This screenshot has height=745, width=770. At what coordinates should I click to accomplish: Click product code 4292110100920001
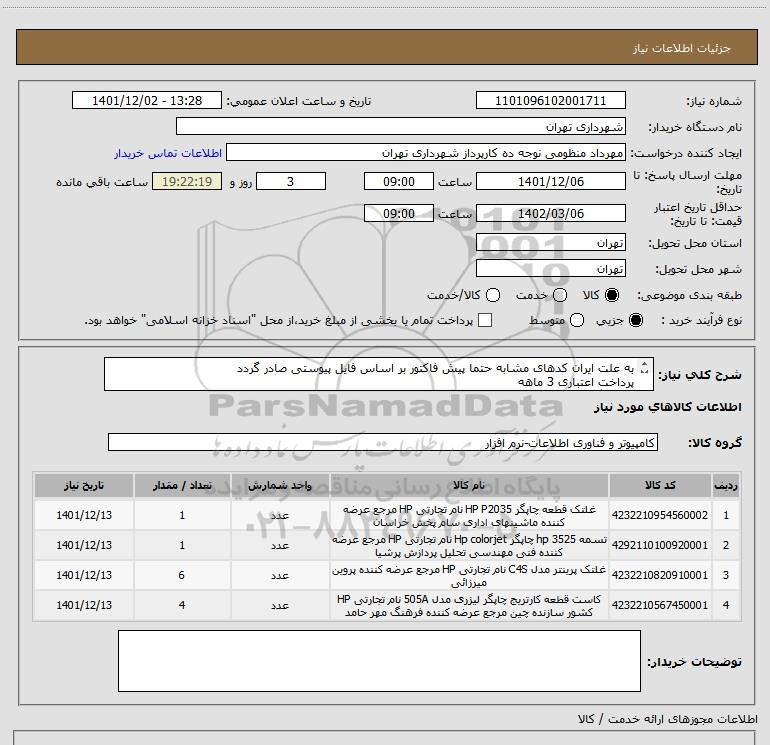tap(660, 545)
